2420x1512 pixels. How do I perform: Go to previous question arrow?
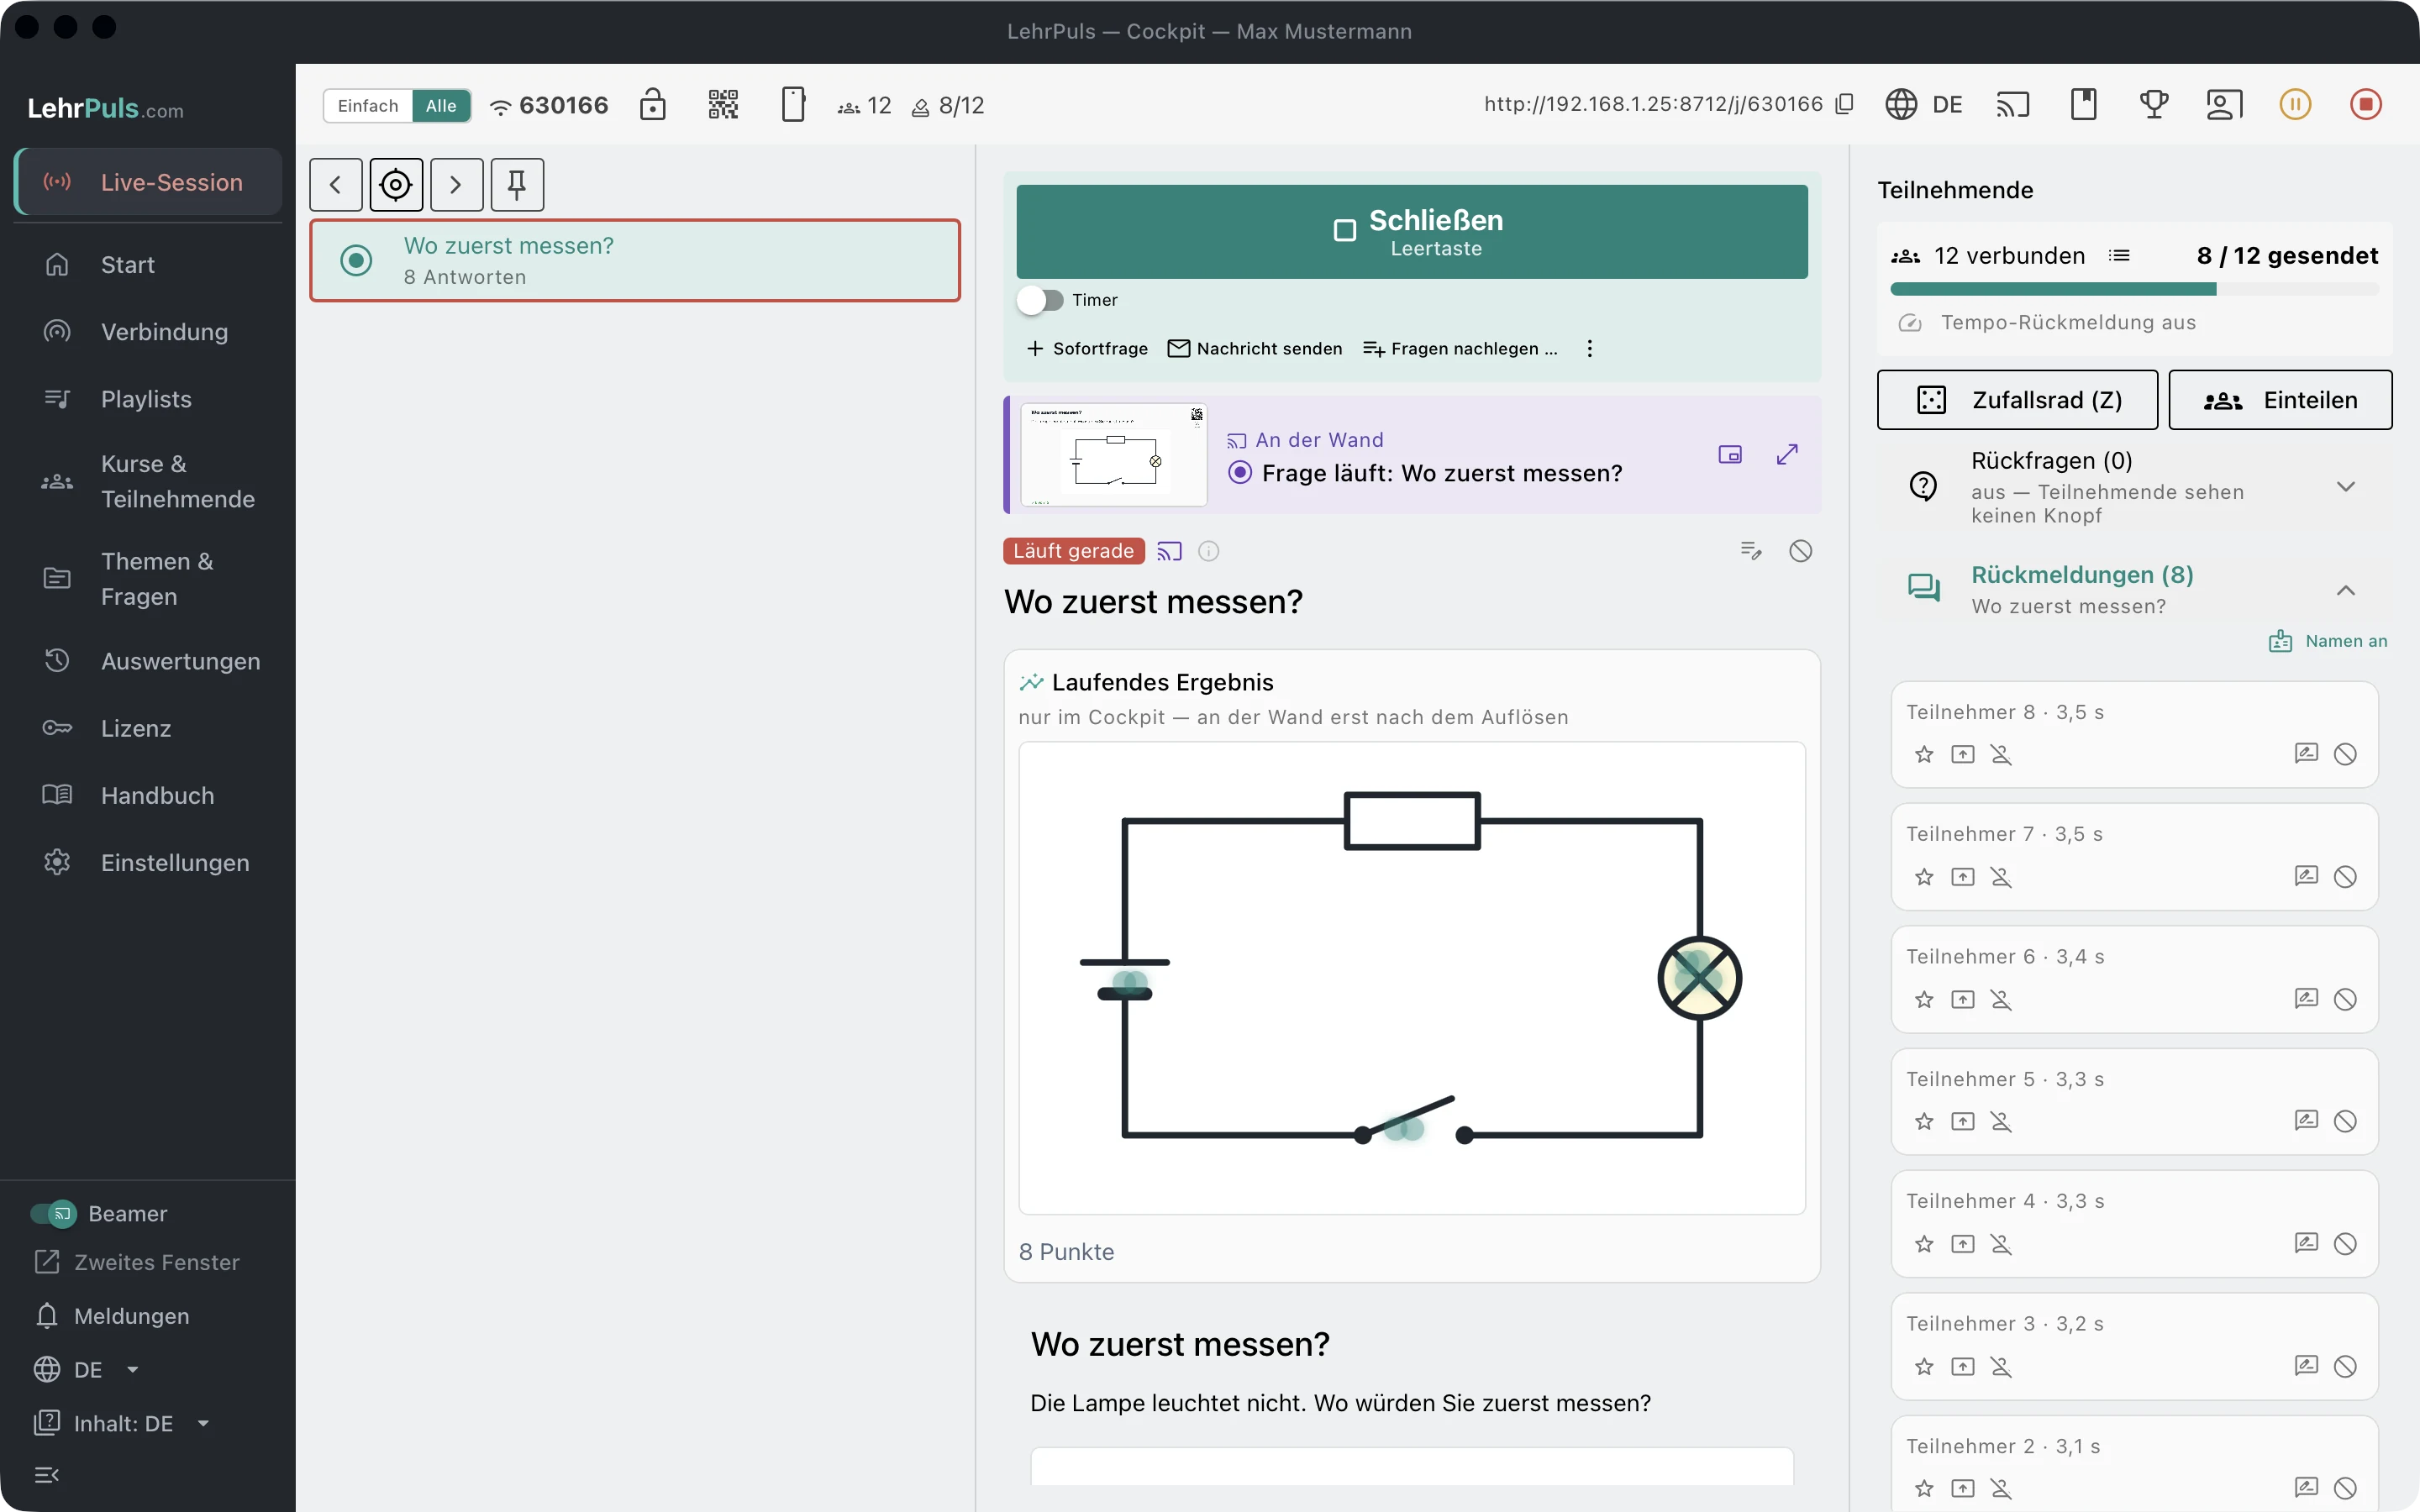pyautogui.click(x=336, y=184)
